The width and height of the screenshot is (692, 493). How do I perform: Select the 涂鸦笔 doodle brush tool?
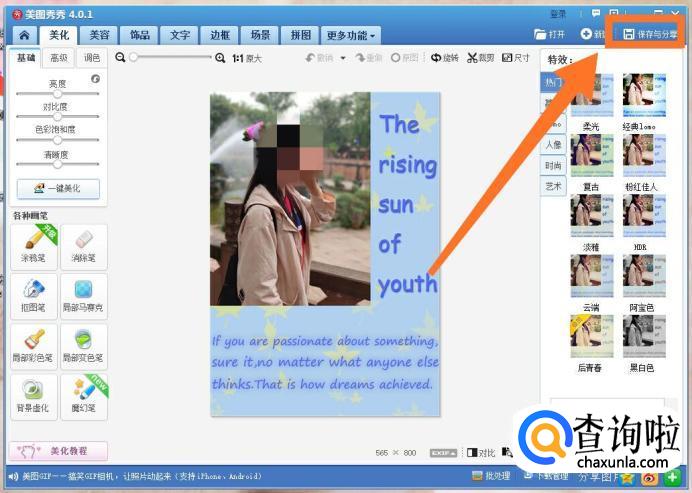pos(32,246)
